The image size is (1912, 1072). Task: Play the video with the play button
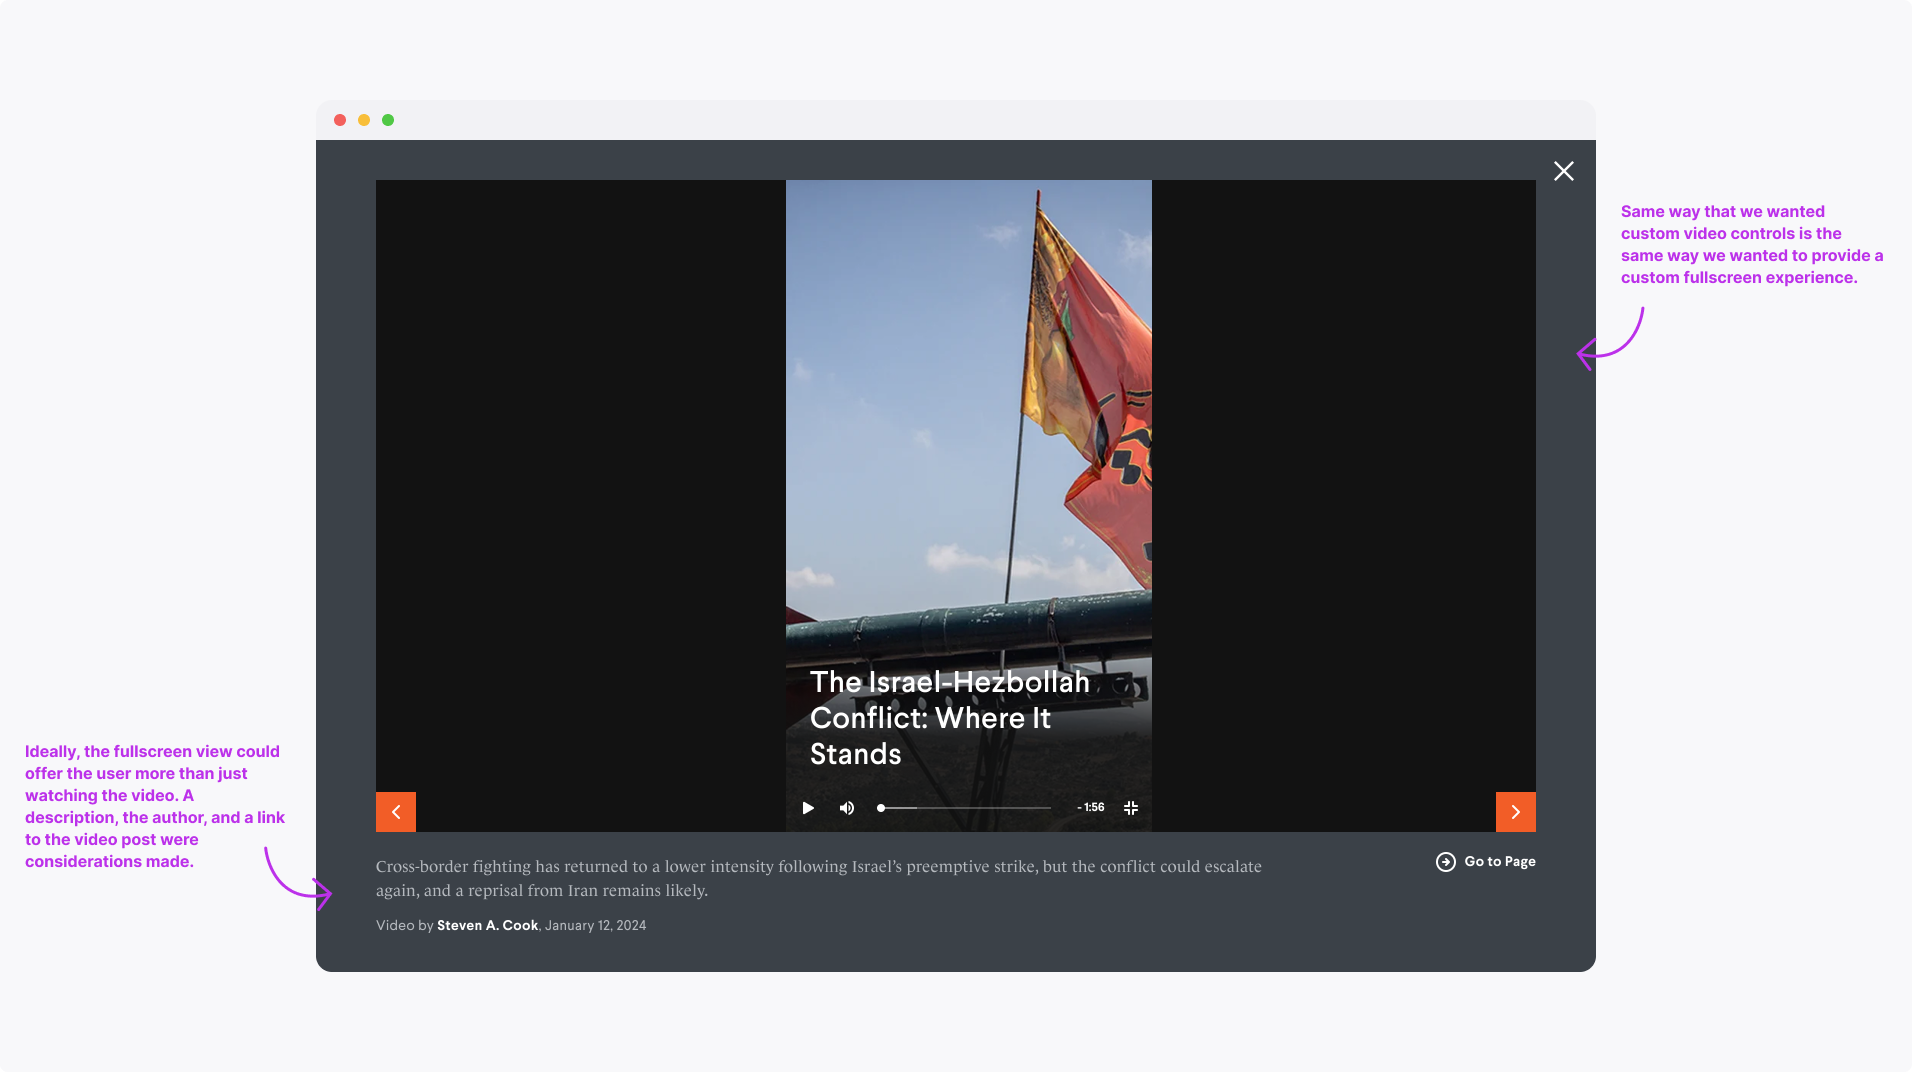point(808,808)
